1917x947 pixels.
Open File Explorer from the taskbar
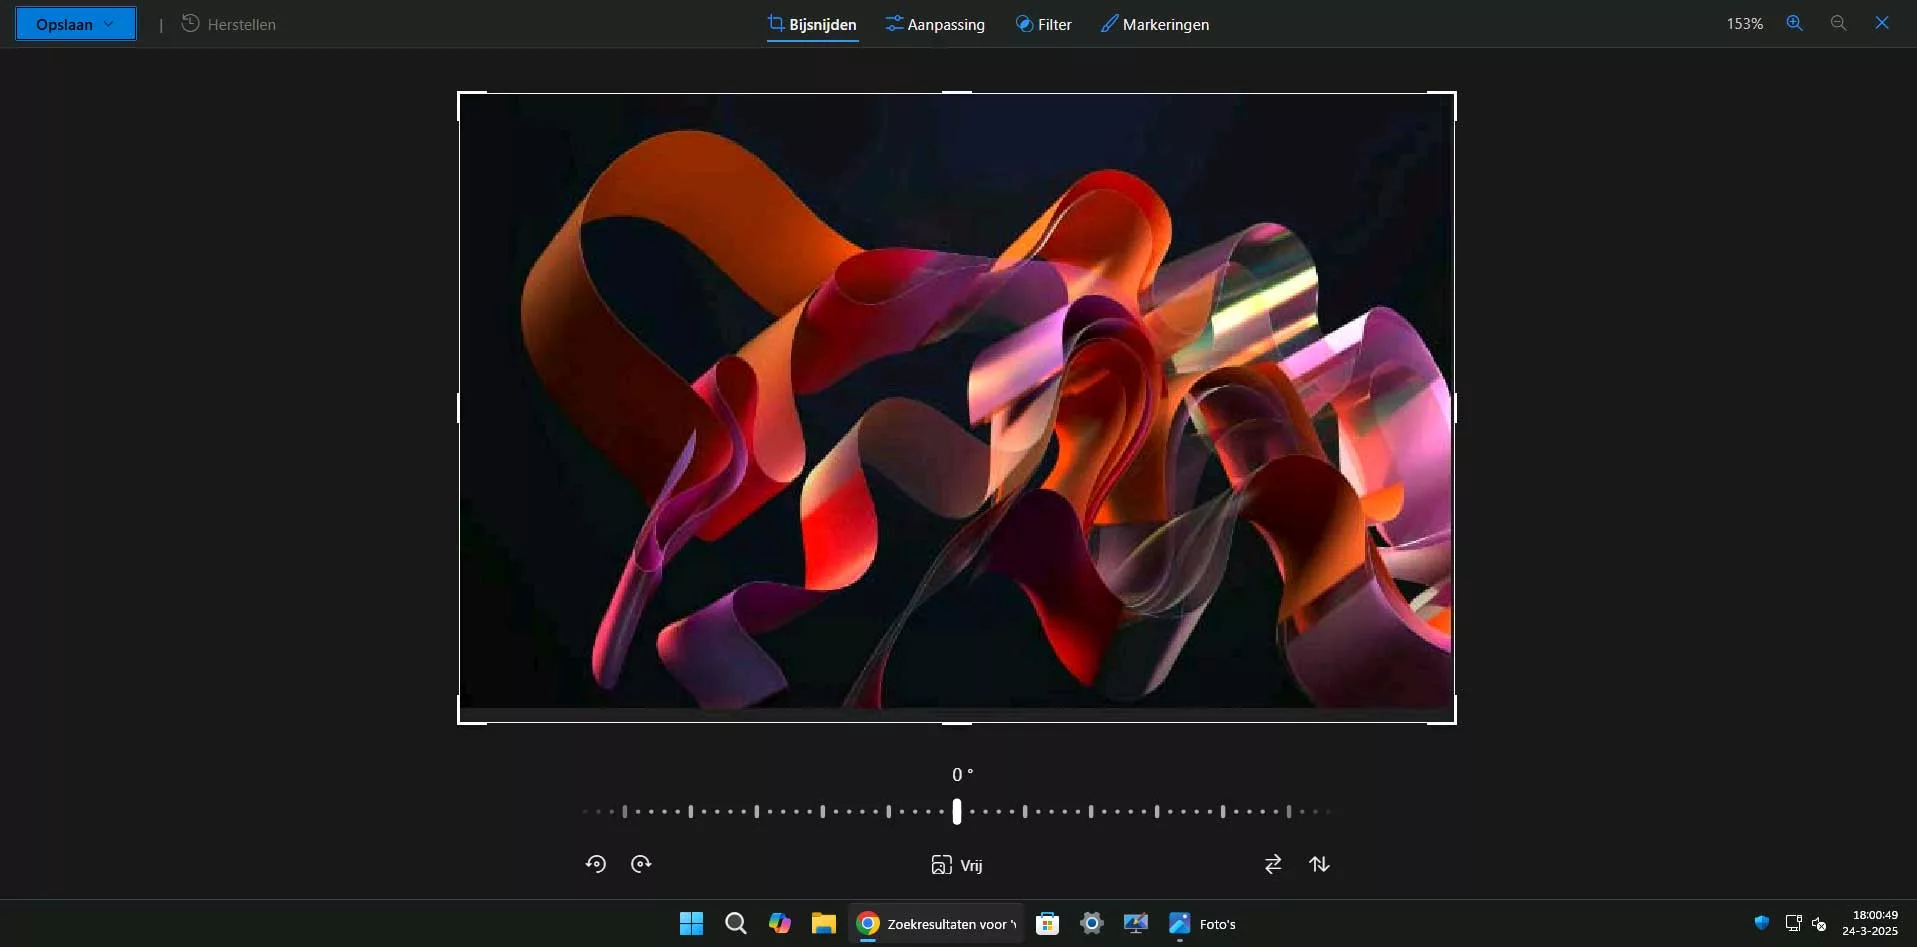point(824,923)
